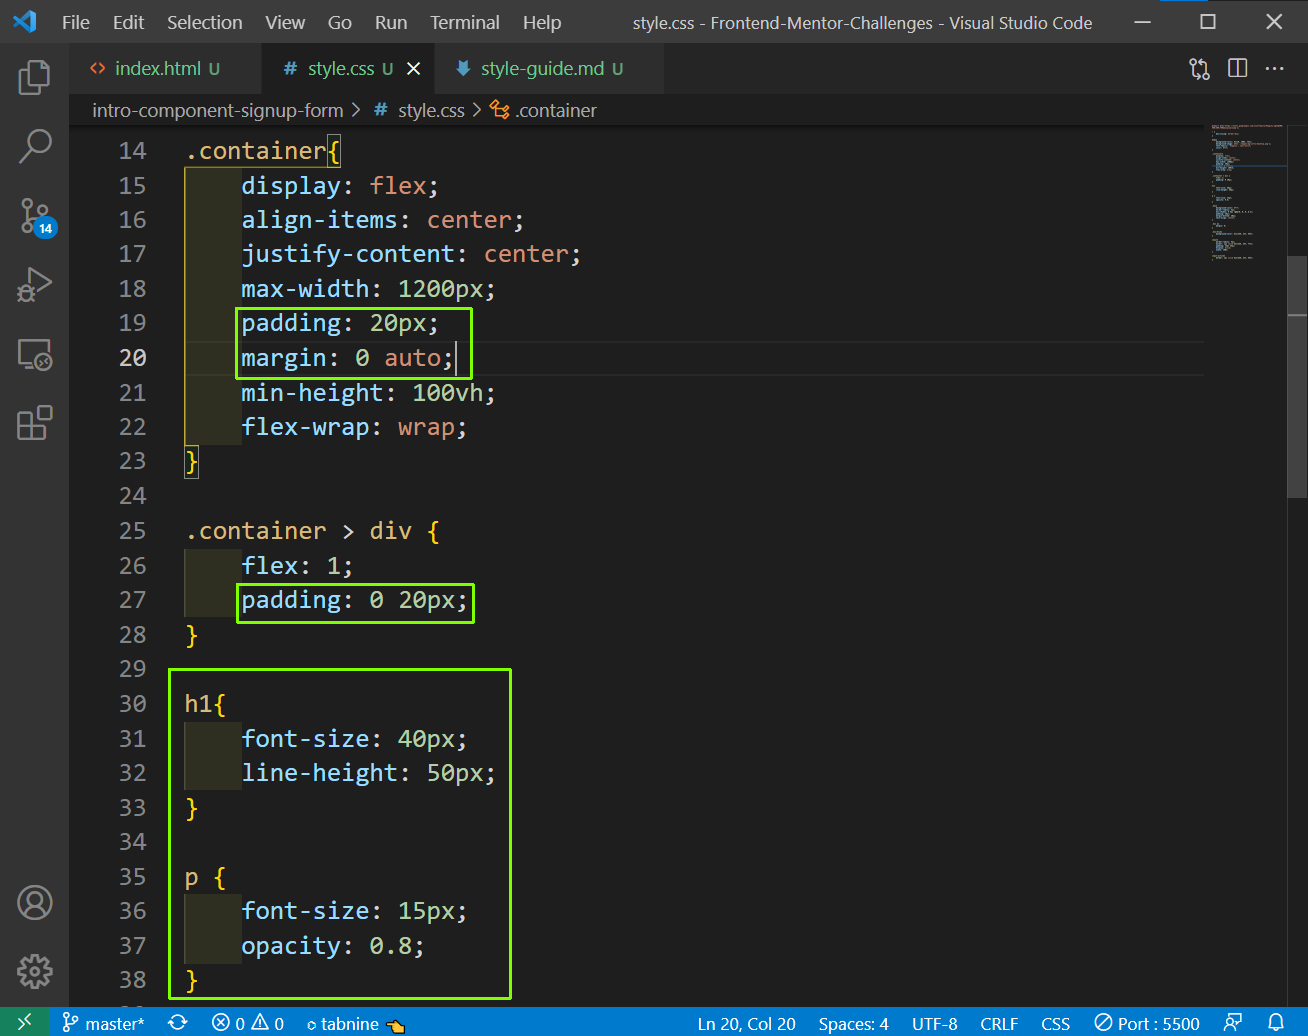1308x1036 pixels.
Task: Change encoding via UTF-8 indicator
Action: click(934, 1023)
